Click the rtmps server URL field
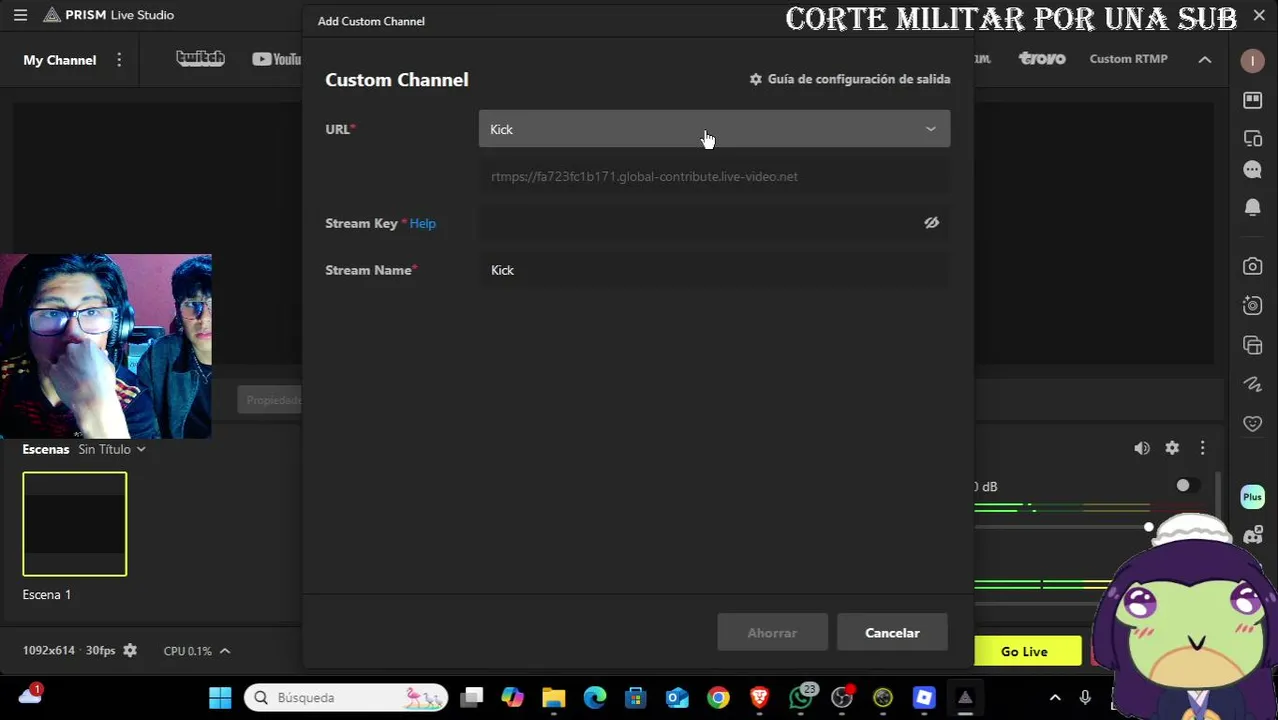The width and height of the screenshot is (1278, 720). (714, 176)
